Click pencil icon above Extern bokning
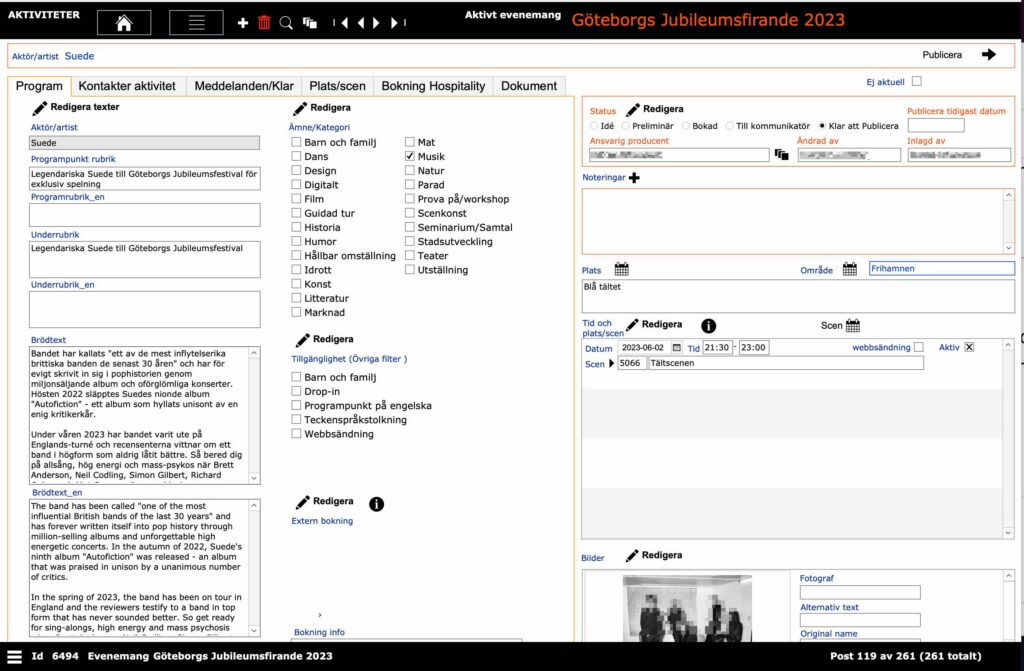Screen dimensions: 1024x671 click(302, 502)
